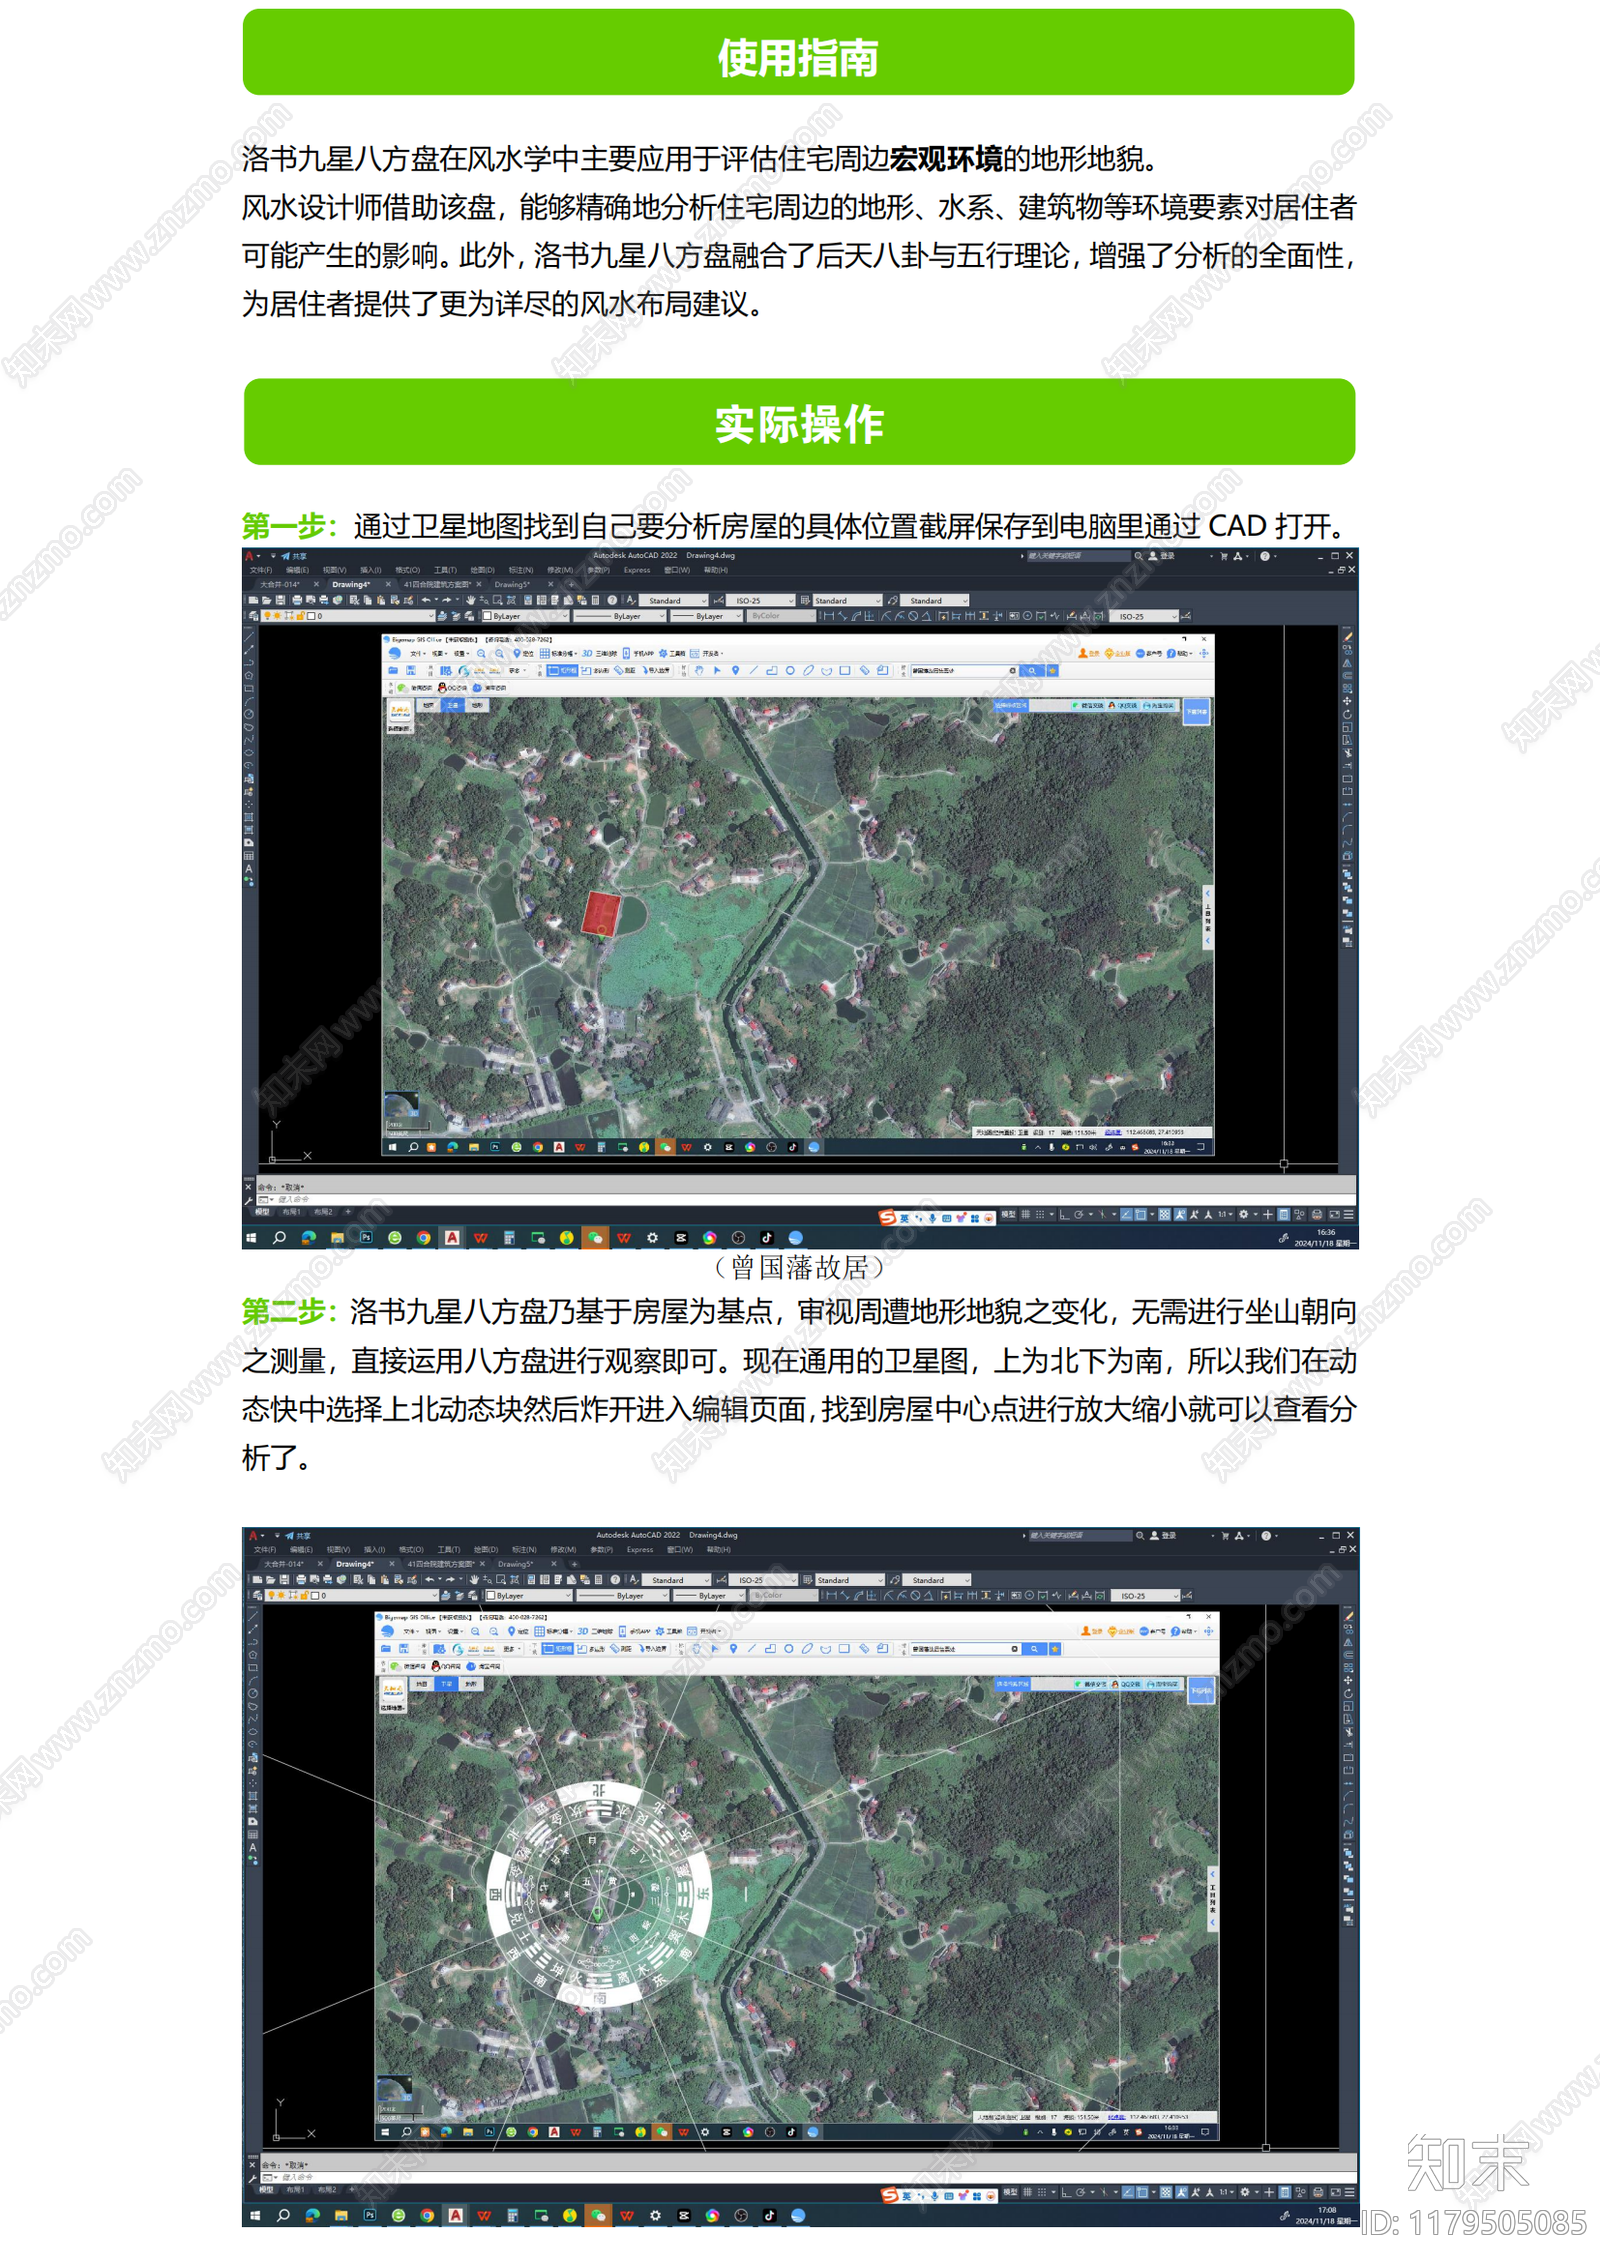1600x2262 pixels.
Task: Click Save icon in step-one AutoCAD toolbar
Action: click(x=281, y=600)
